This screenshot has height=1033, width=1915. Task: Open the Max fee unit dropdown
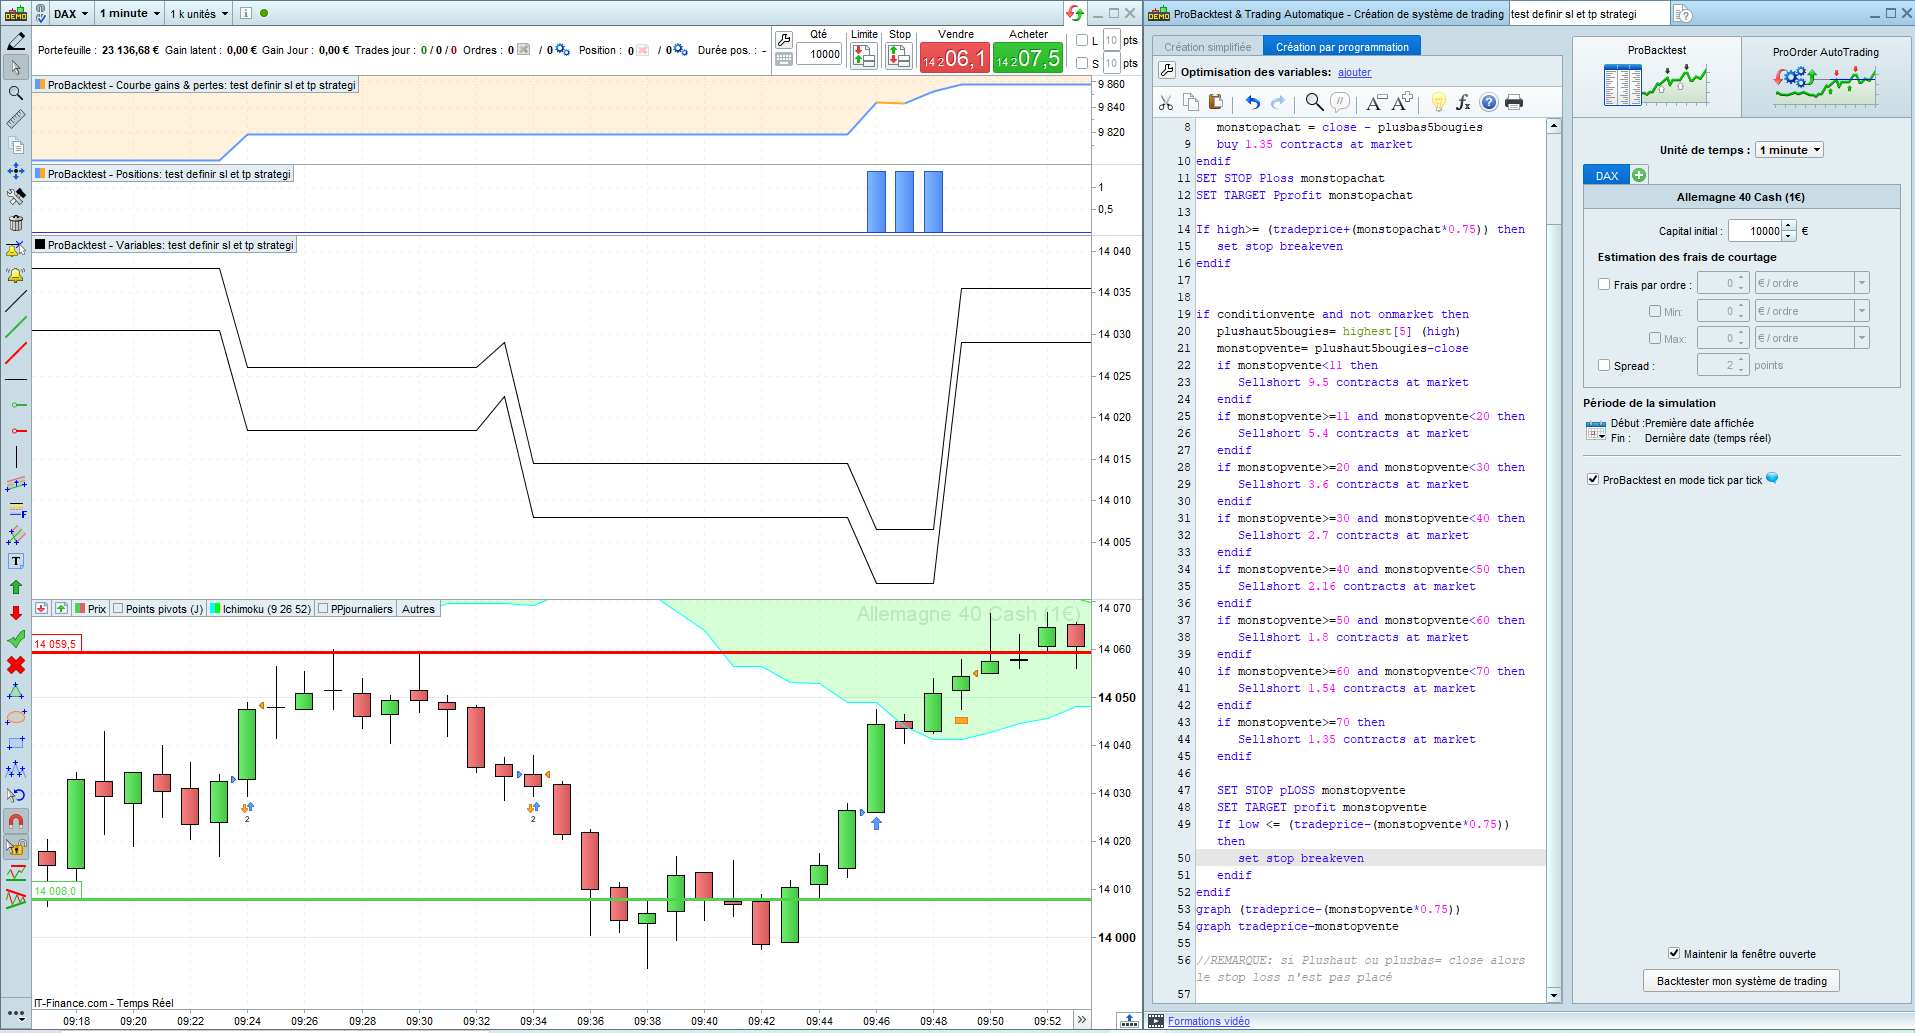(1812, 338)
